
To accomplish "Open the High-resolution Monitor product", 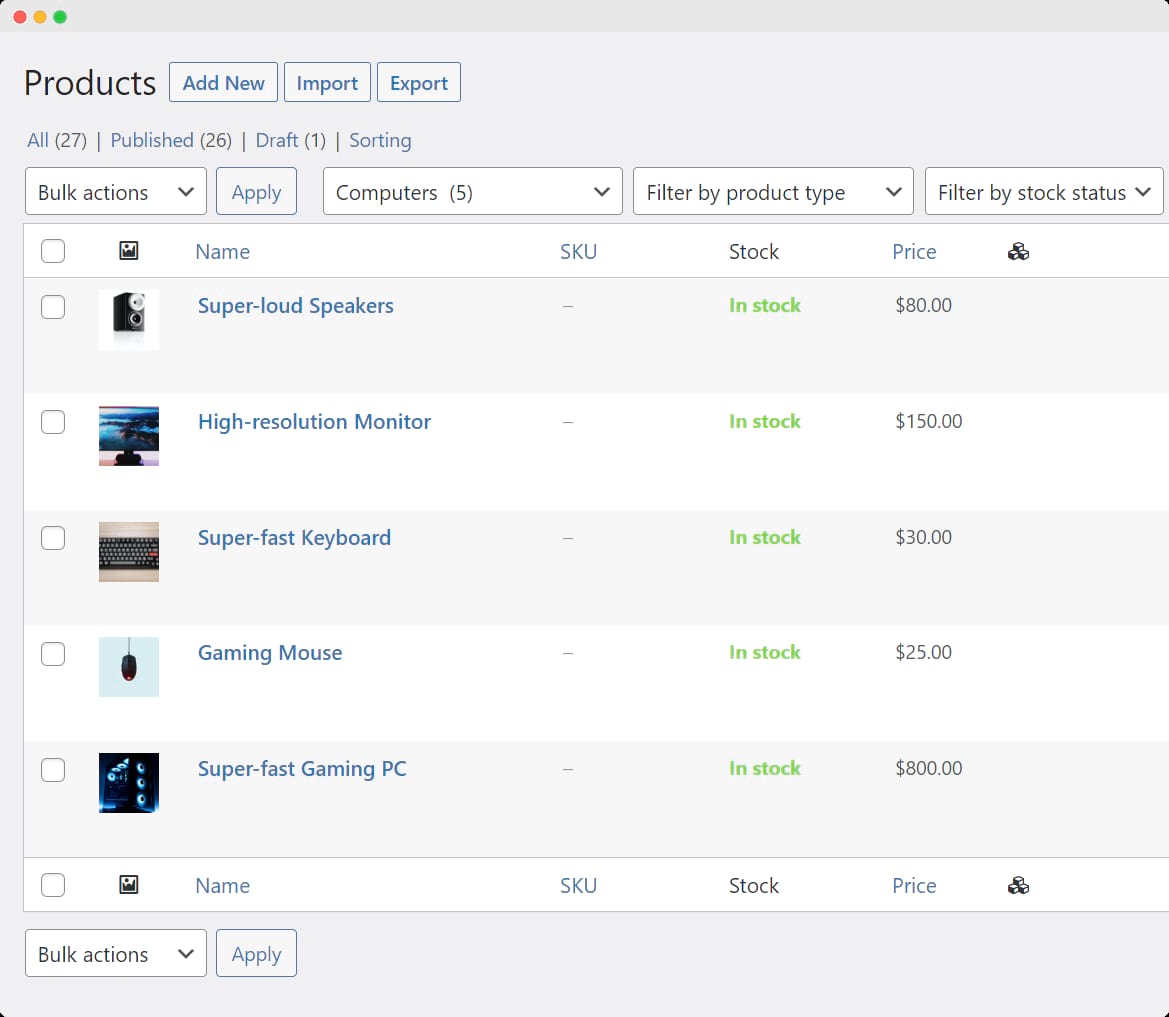I will (314, 422).
